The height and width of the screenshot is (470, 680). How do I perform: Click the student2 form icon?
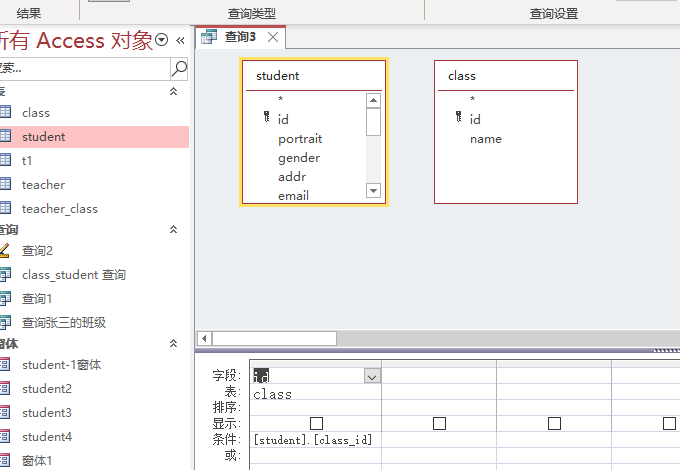tap(5, 388)
